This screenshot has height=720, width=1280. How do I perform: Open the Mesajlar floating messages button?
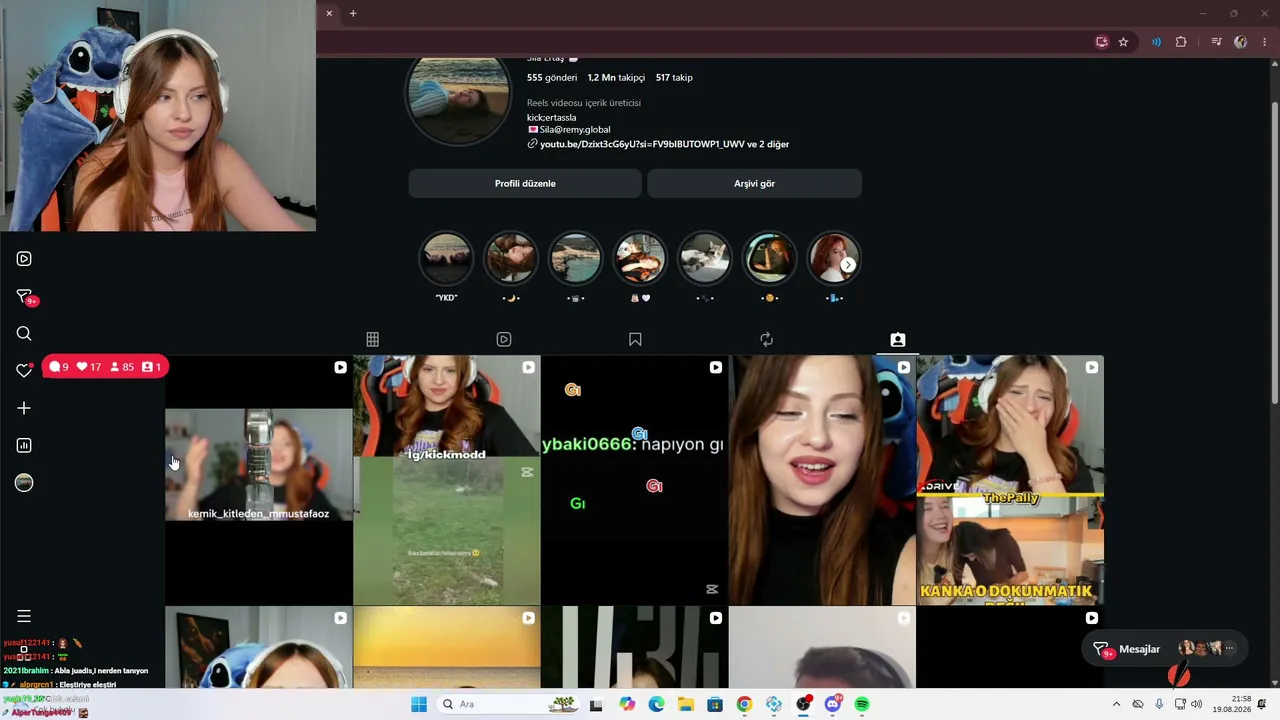[x=1166, y=649]
